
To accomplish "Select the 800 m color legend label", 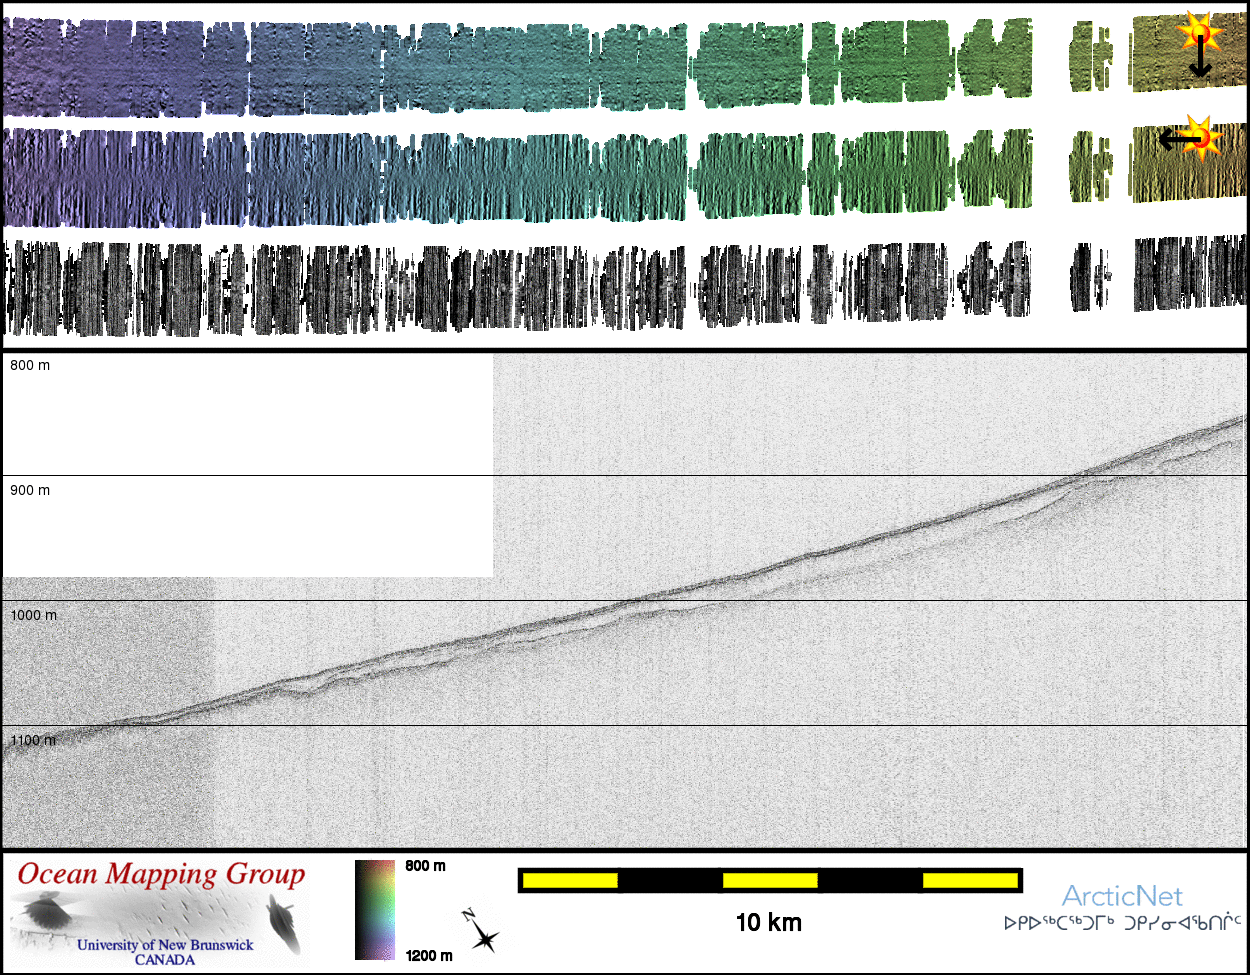I will click(425, 866).
